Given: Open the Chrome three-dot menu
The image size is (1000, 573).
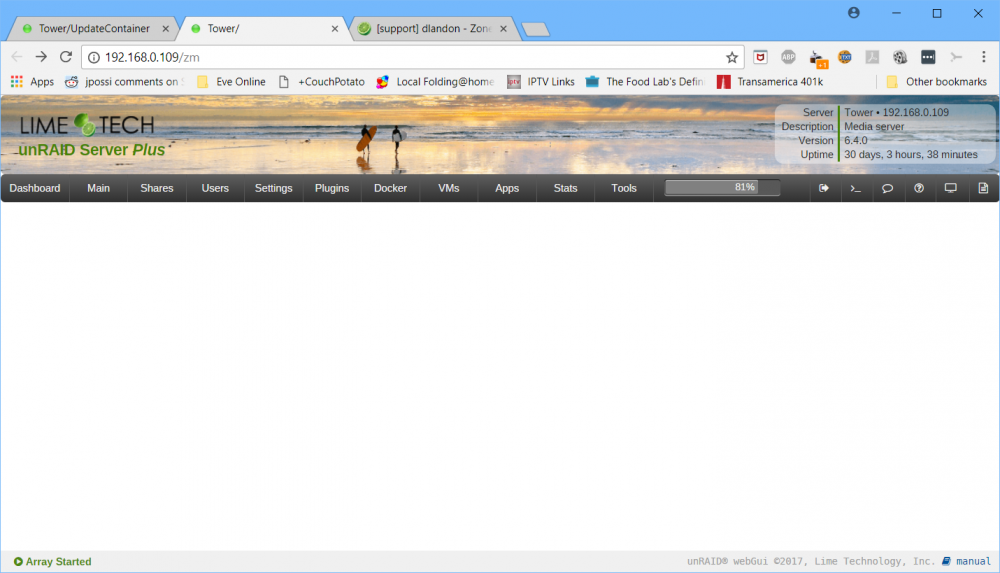Looking at the screenshot, I should coord(983,57).
